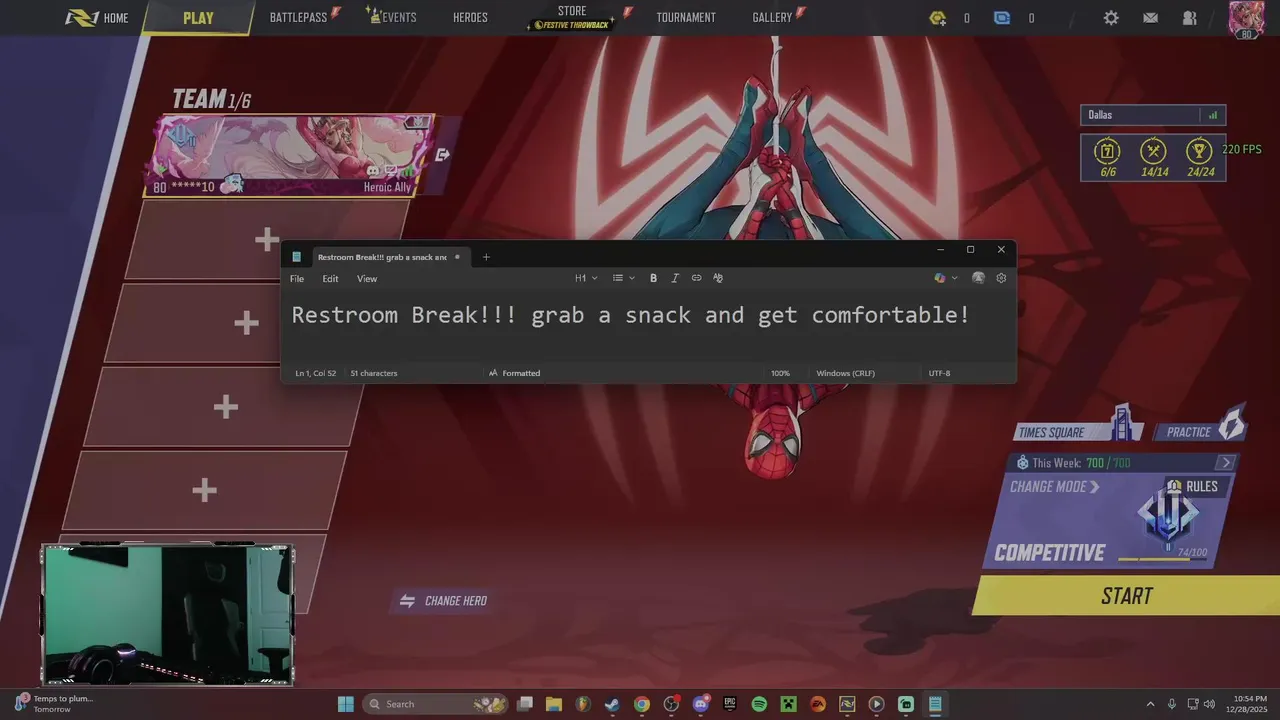Open OBS Studio from taskbar
This screenshot has width=1280, height=720.
pos(671,704)
